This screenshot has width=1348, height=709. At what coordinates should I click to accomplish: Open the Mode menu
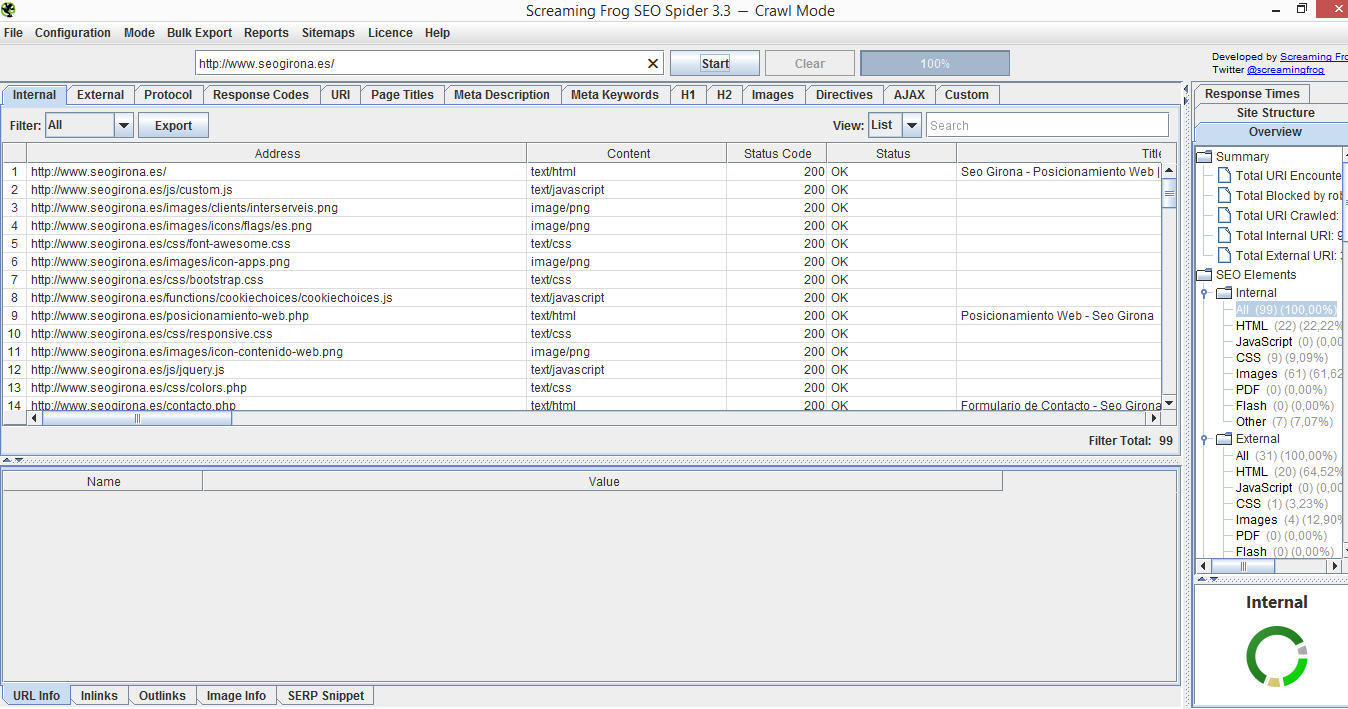[x=139, y=33]
